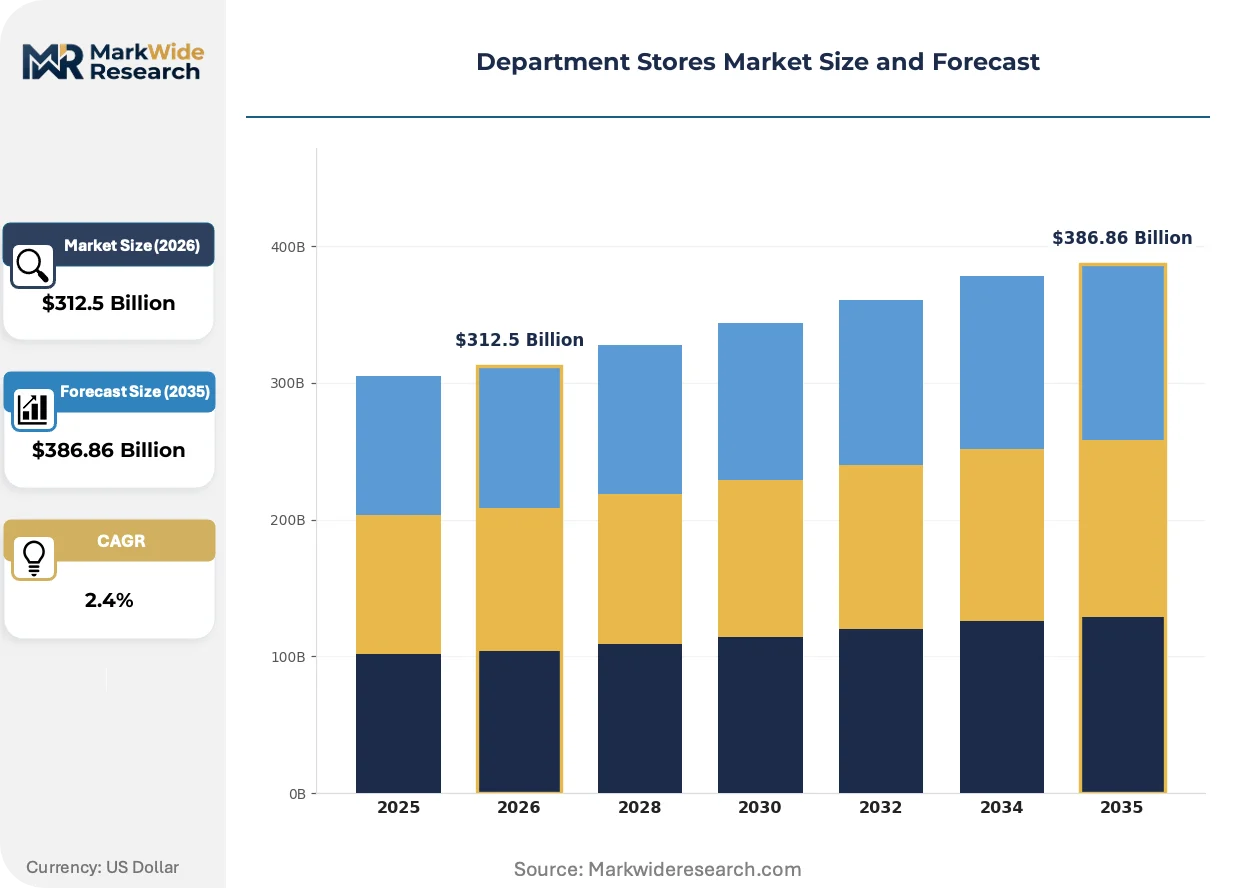Click the 2025 x-axis label

(x=398, y=808)
